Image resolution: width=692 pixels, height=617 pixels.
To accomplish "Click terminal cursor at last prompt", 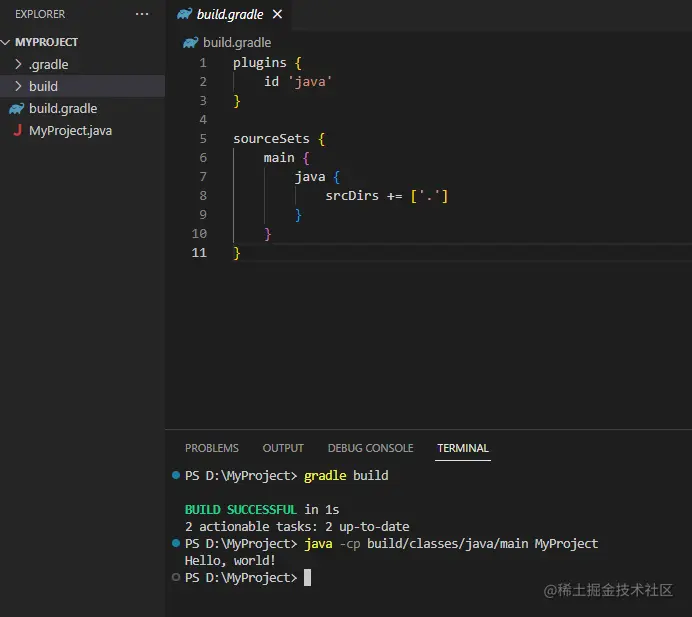I will pyautogui.click(x=307, y=577).
